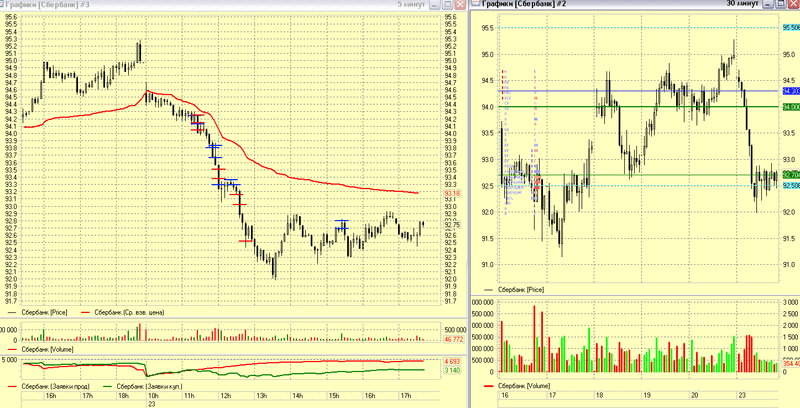Viewport: 800px width, 408px height.
Task: Click the green 3 140 buy orders value
Action: click(x=453, y=370)
